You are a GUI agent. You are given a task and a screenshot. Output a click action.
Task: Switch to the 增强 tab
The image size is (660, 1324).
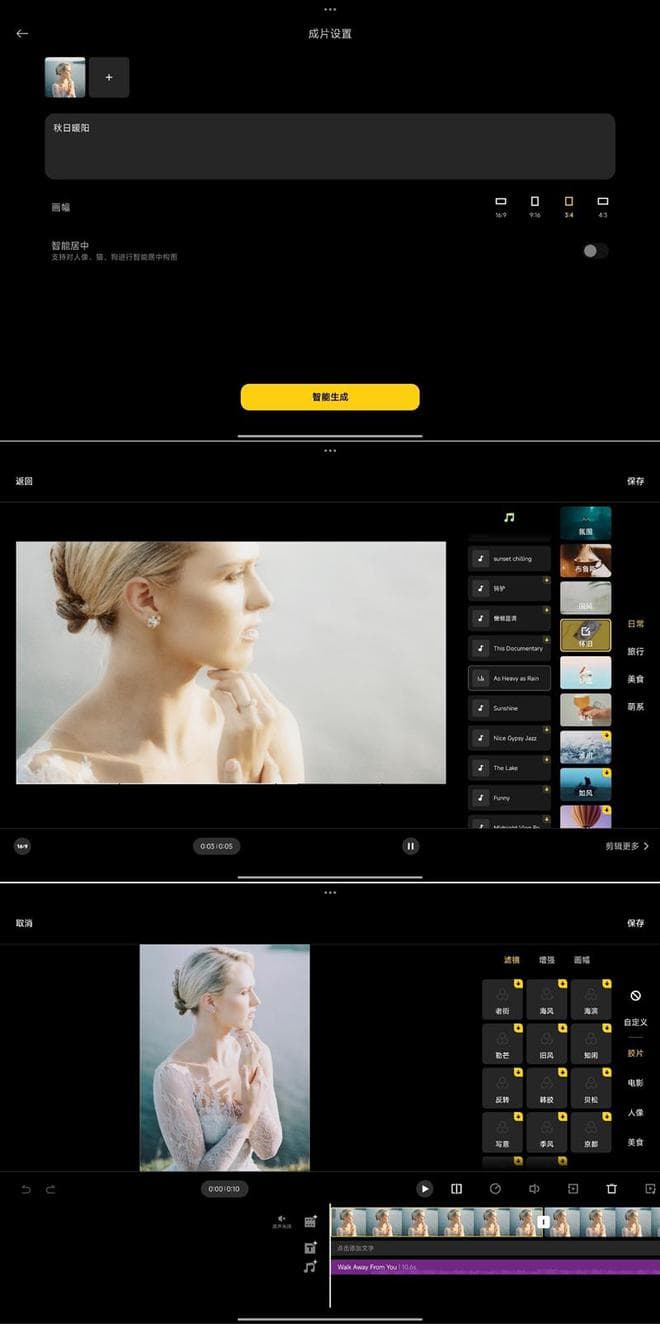point(546,960)
